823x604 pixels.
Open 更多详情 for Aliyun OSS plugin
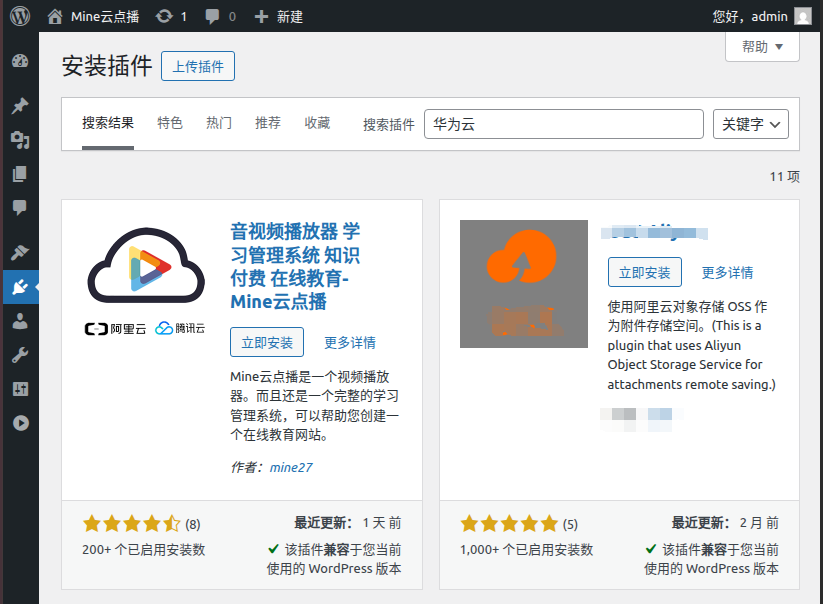727,272
